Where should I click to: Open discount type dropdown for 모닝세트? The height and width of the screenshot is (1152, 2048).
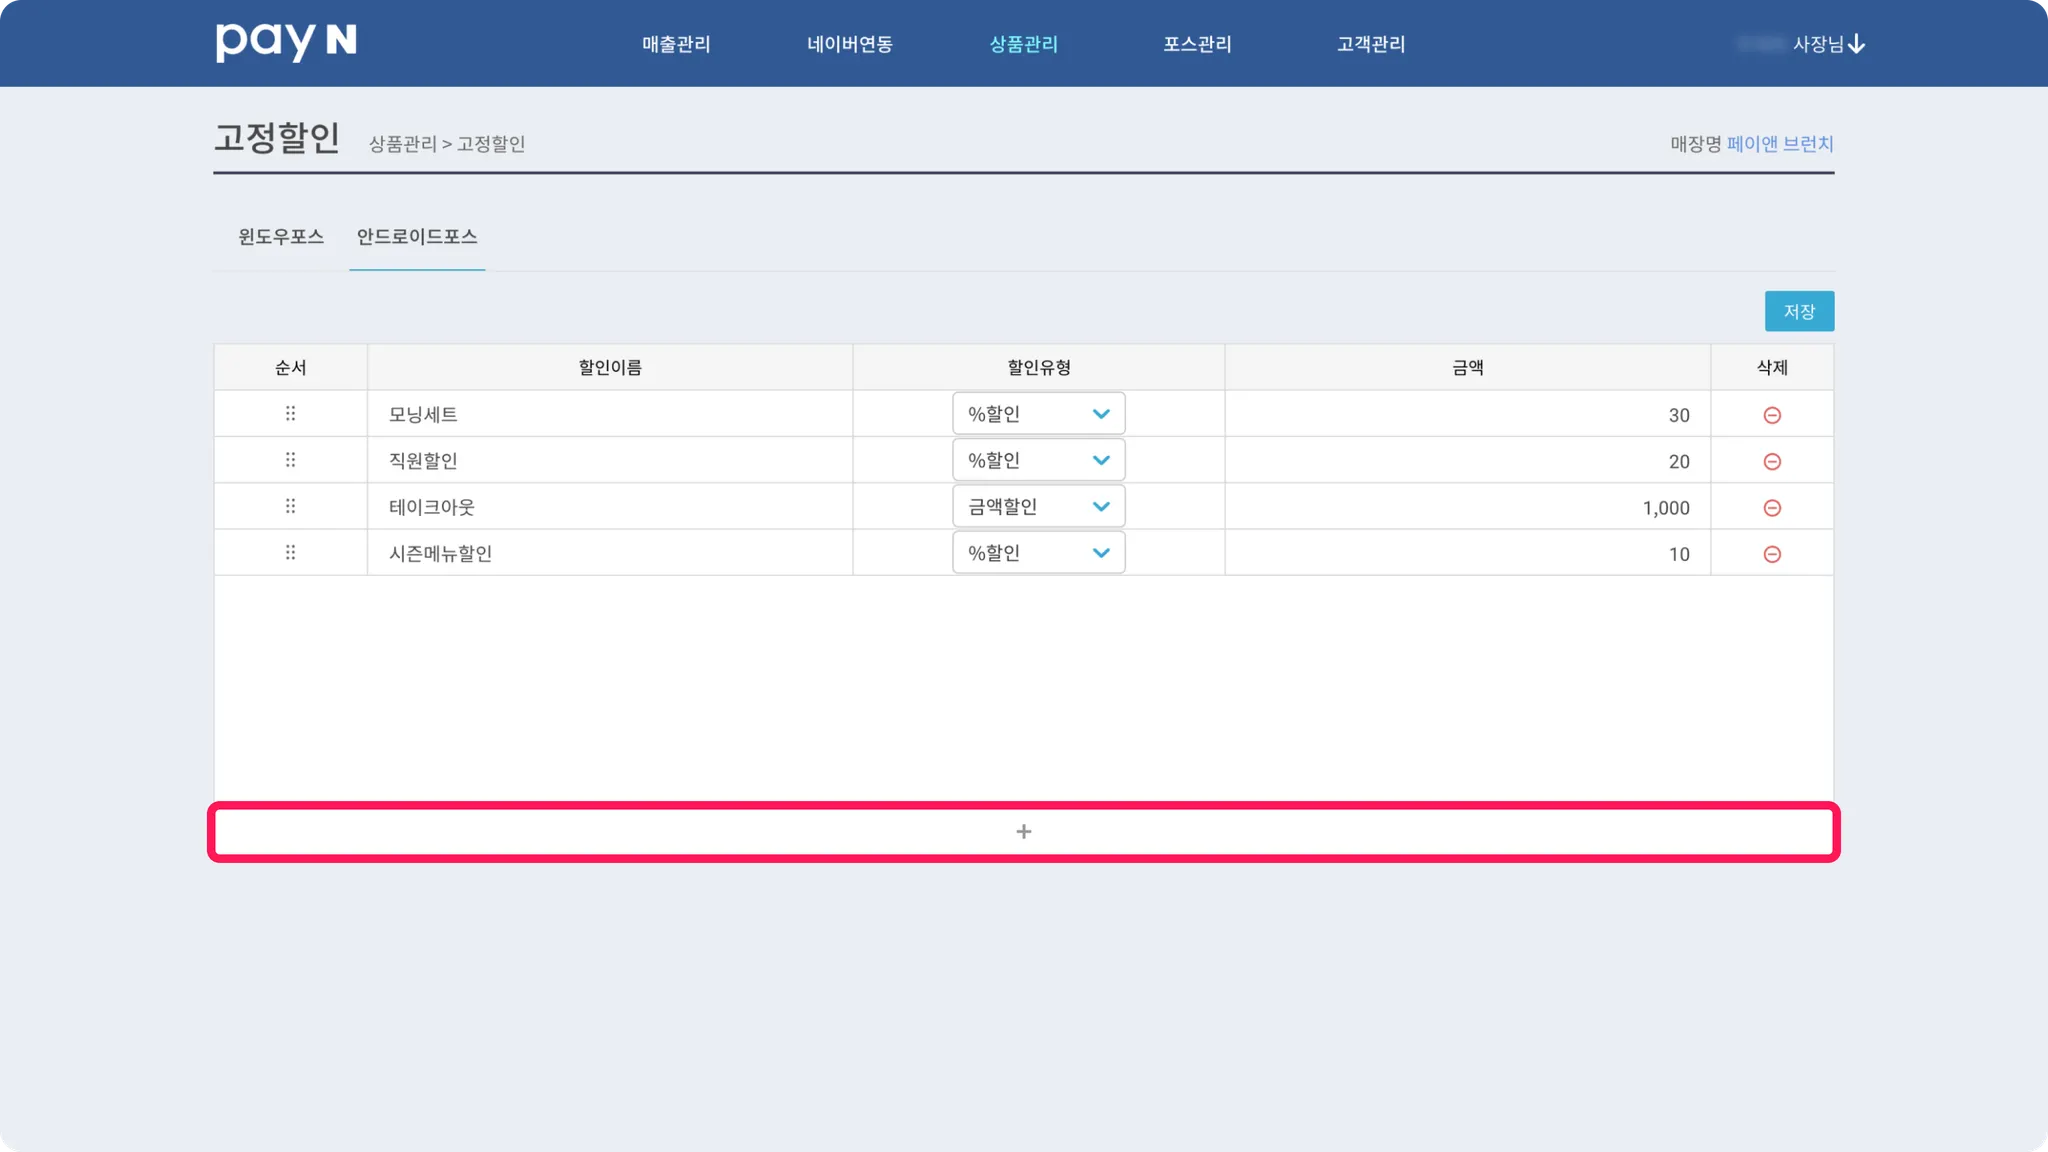1038,414
